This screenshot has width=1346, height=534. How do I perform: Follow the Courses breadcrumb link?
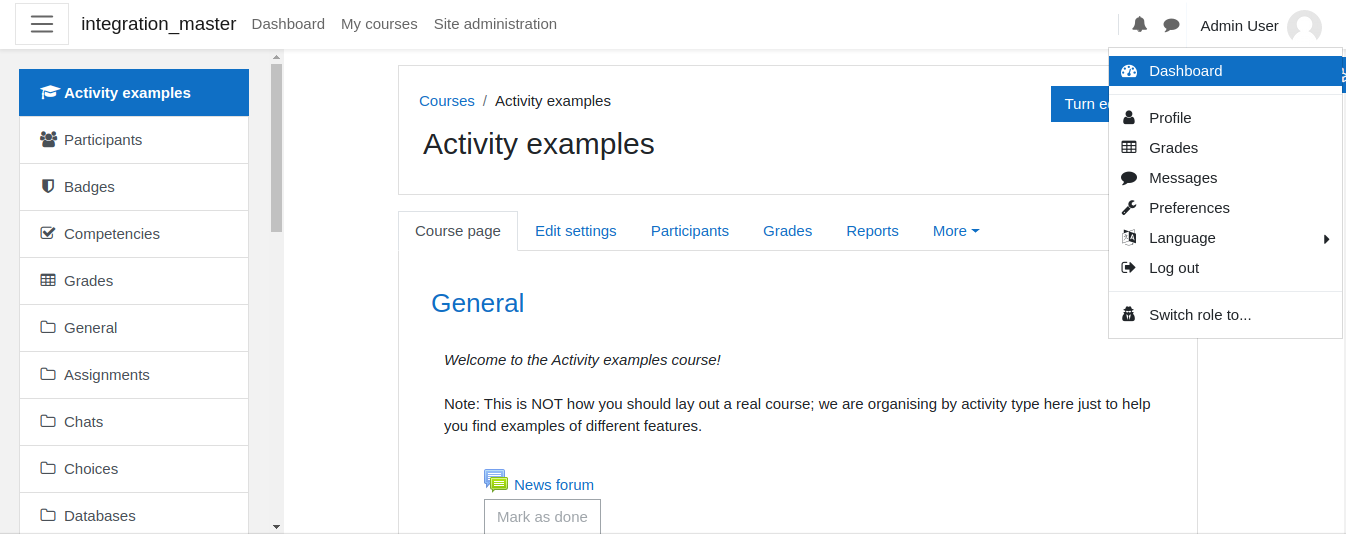pyautogui.click(x=447, y=101)
